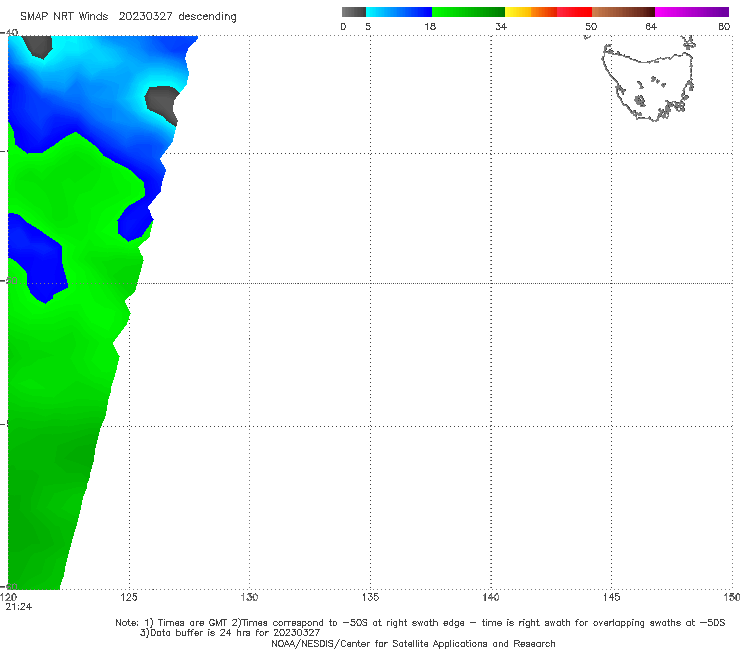Click the dark gray low-wind patch at top-left corner
740x650 pixels.
(x=38, y=46)
